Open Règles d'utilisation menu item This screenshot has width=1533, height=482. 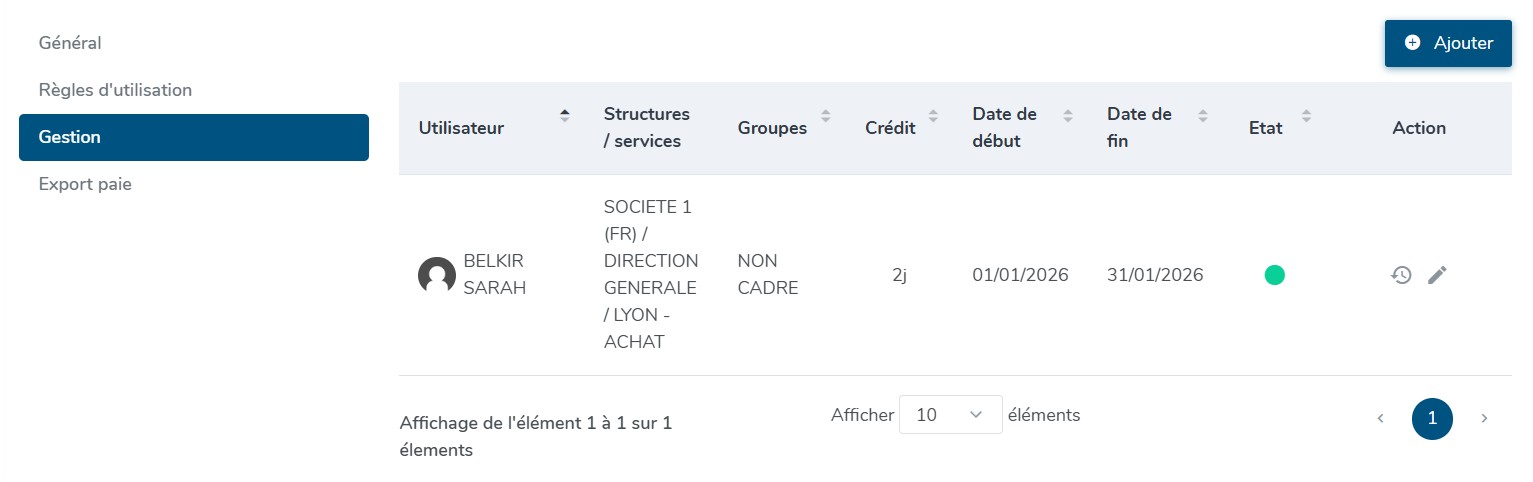[x=115, y=90]
